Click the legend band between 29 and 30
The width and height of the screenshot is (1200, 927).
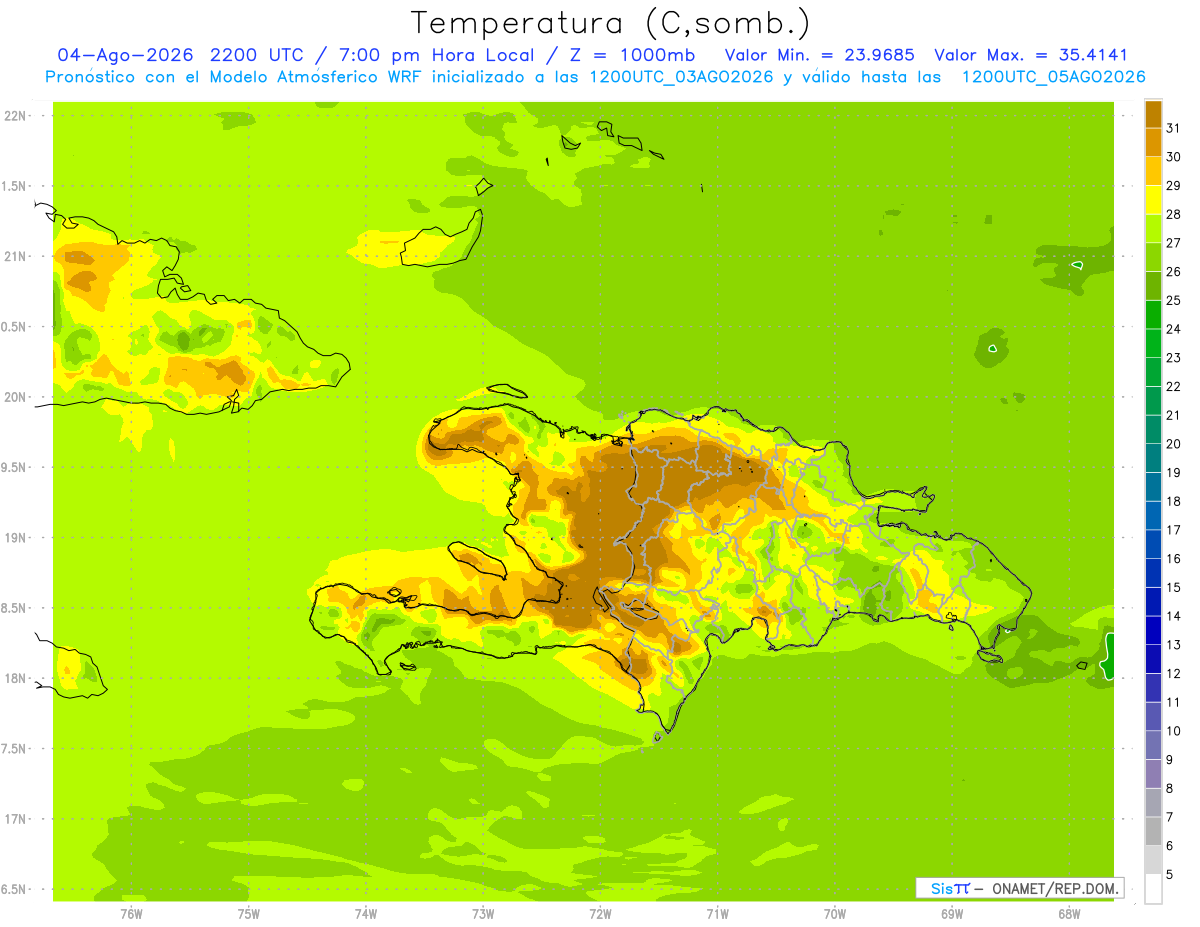(1153, 170)
